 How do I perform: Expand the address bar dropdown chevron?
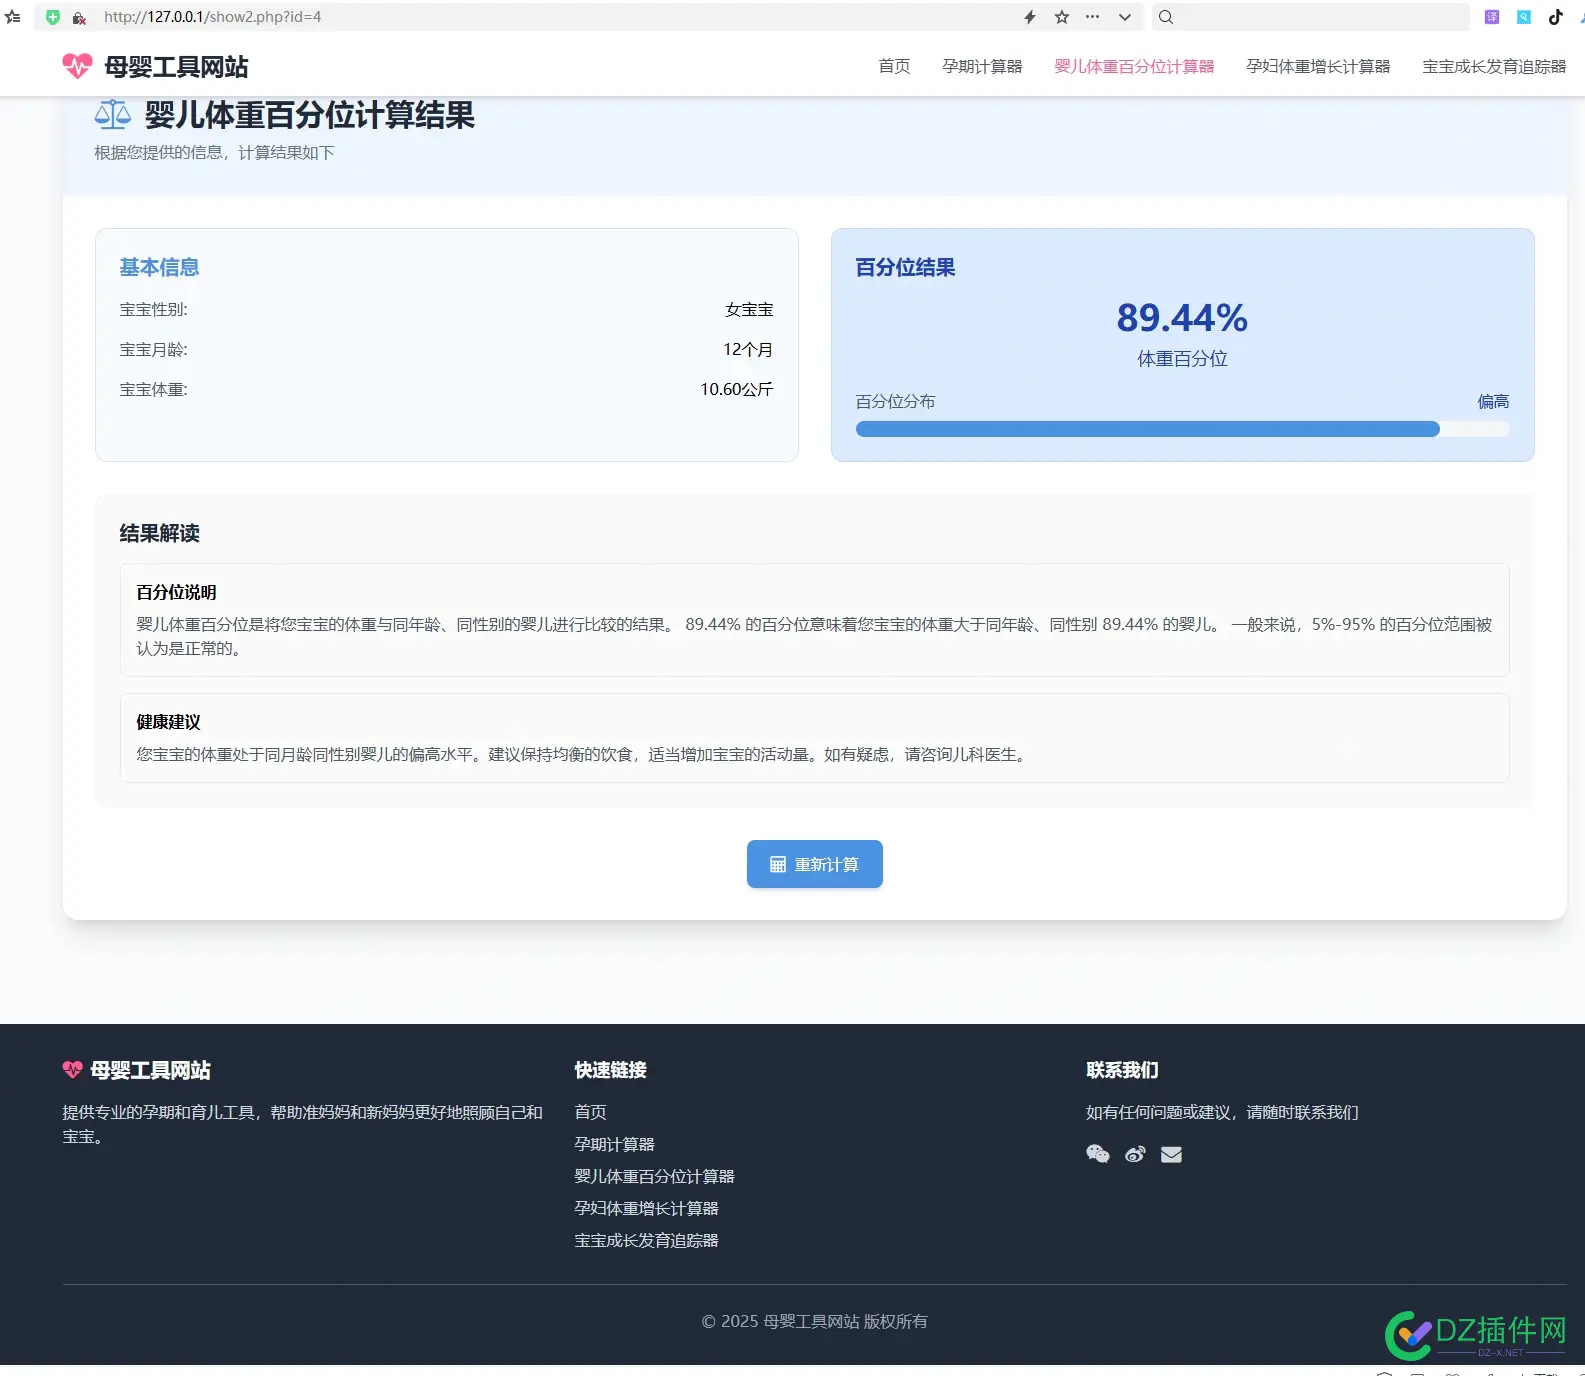[1125, 17]
